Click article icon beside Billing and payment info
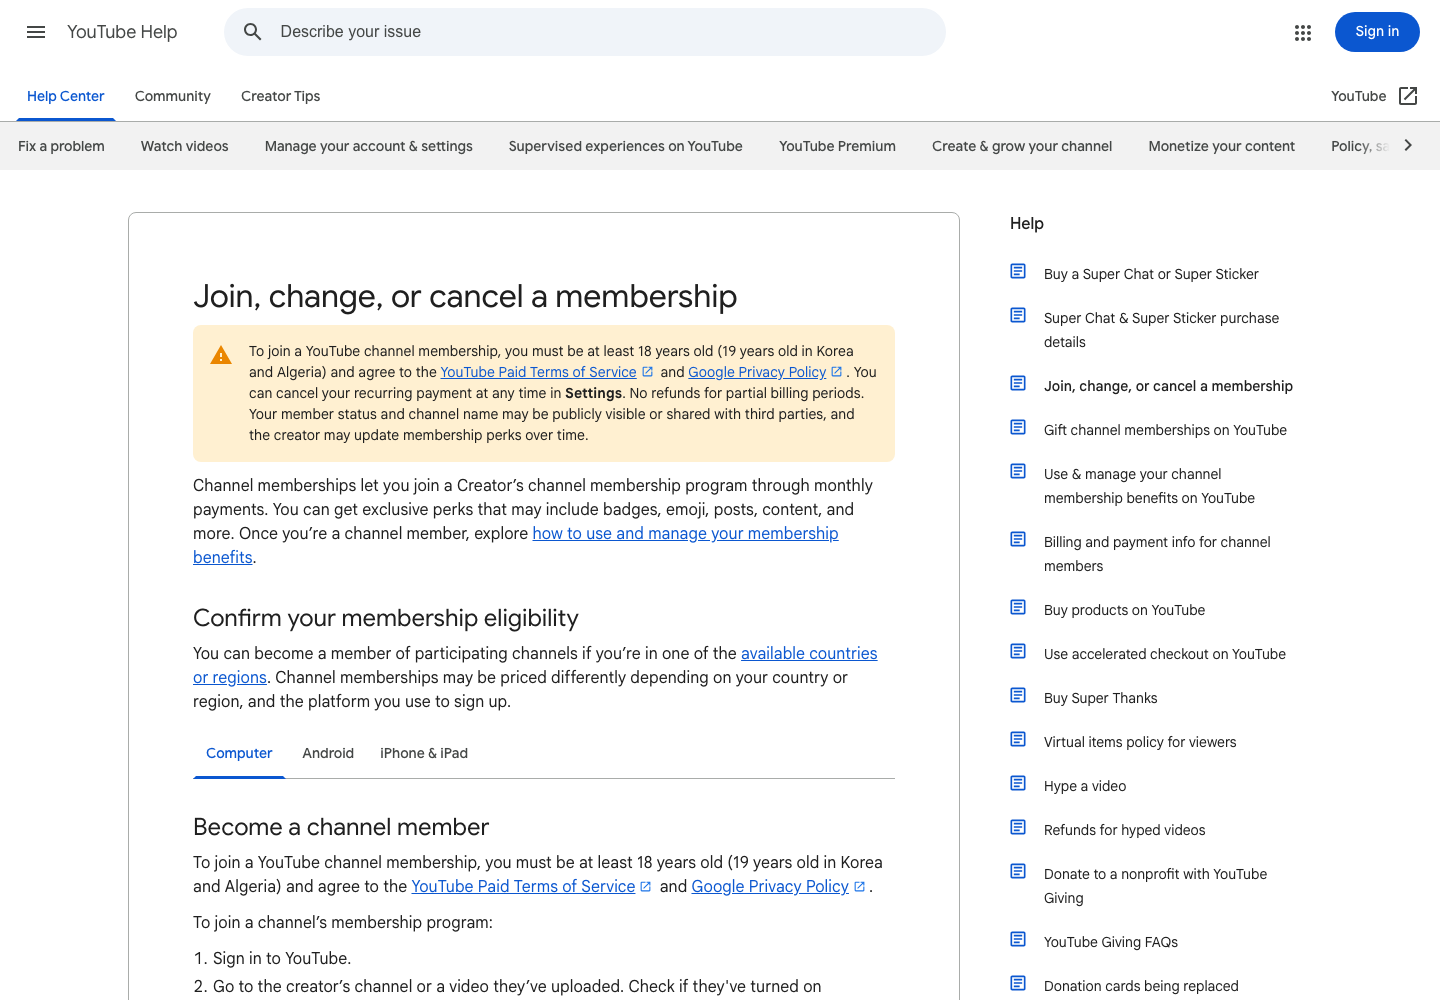 coord(1018,539)
